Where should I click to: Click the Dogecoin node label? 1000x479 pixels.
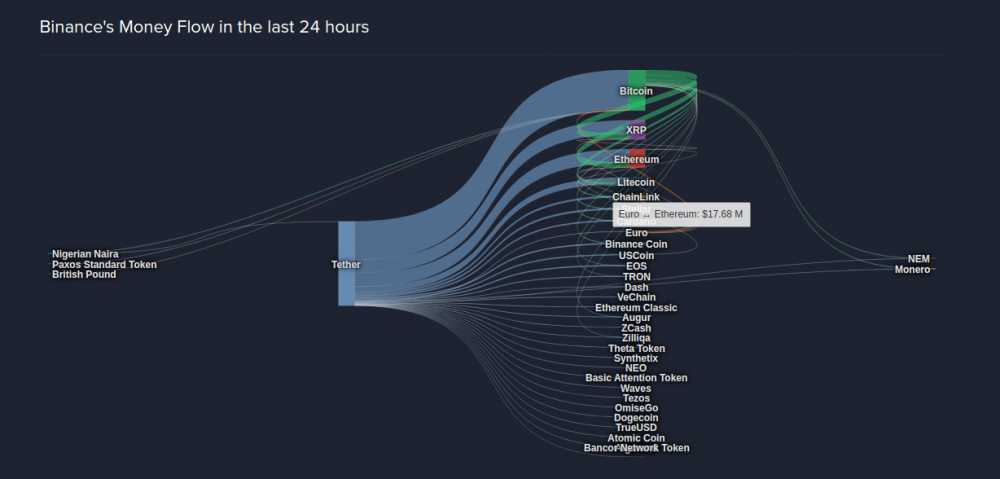(x=636, y=418)
